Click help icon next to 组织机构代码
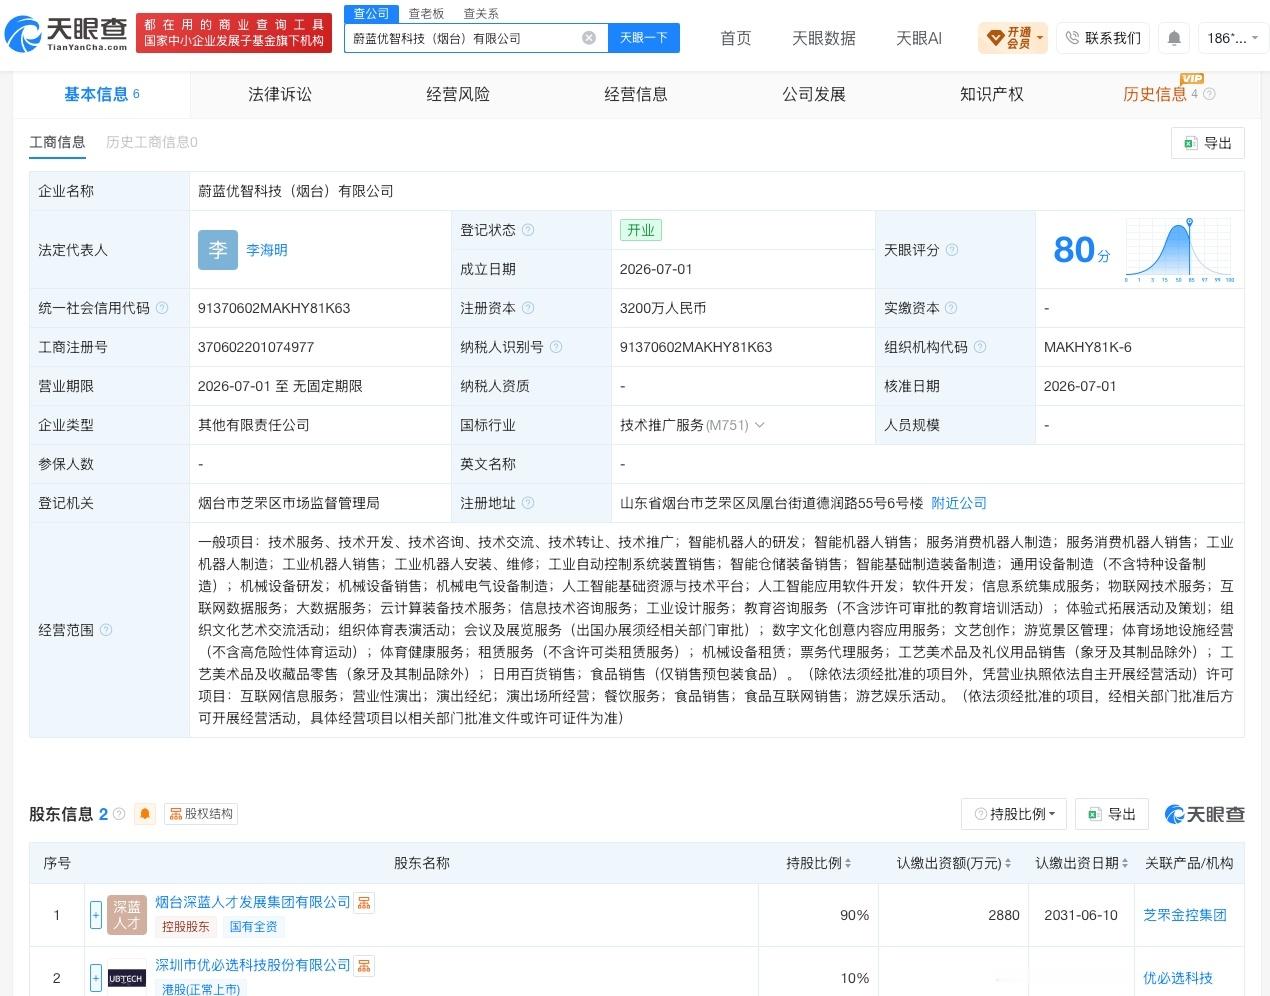The width and height of the screenshot is (1270, 996). point(980,347)
